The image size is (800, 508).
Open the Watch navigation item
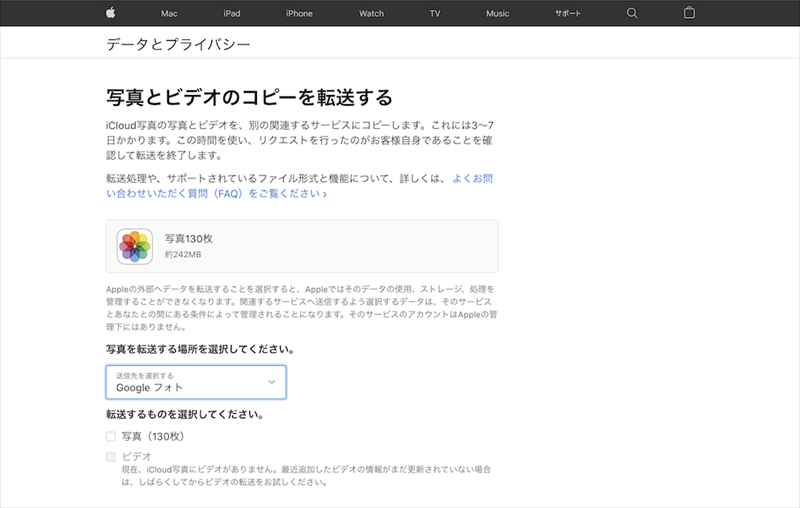(x=371, y=14)
